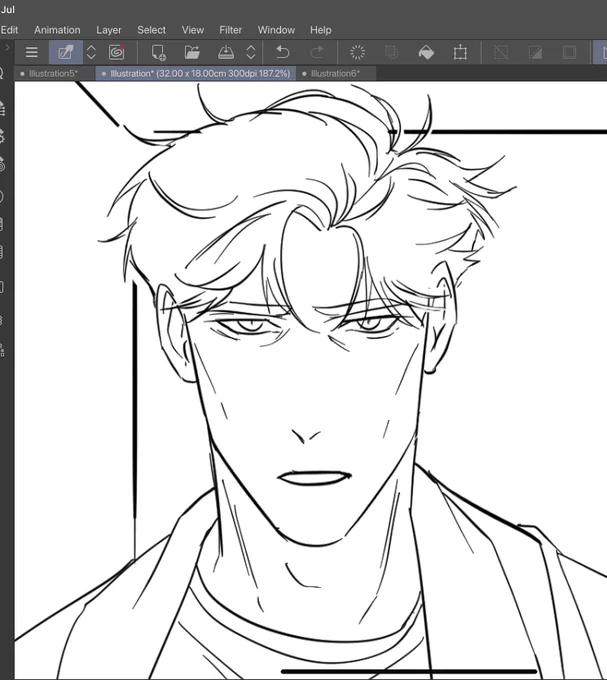Open the Select menu

pos(151,30)
